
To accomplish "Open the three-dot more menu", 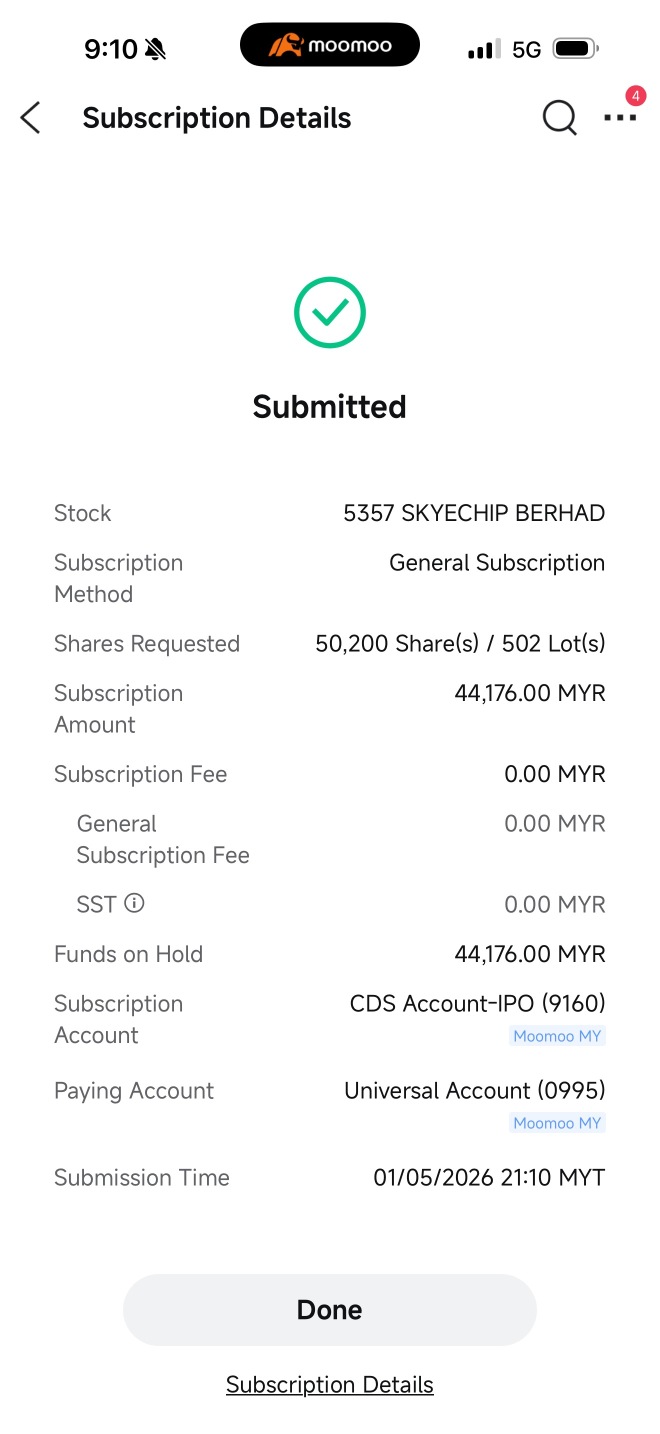I will coord(620,118).
